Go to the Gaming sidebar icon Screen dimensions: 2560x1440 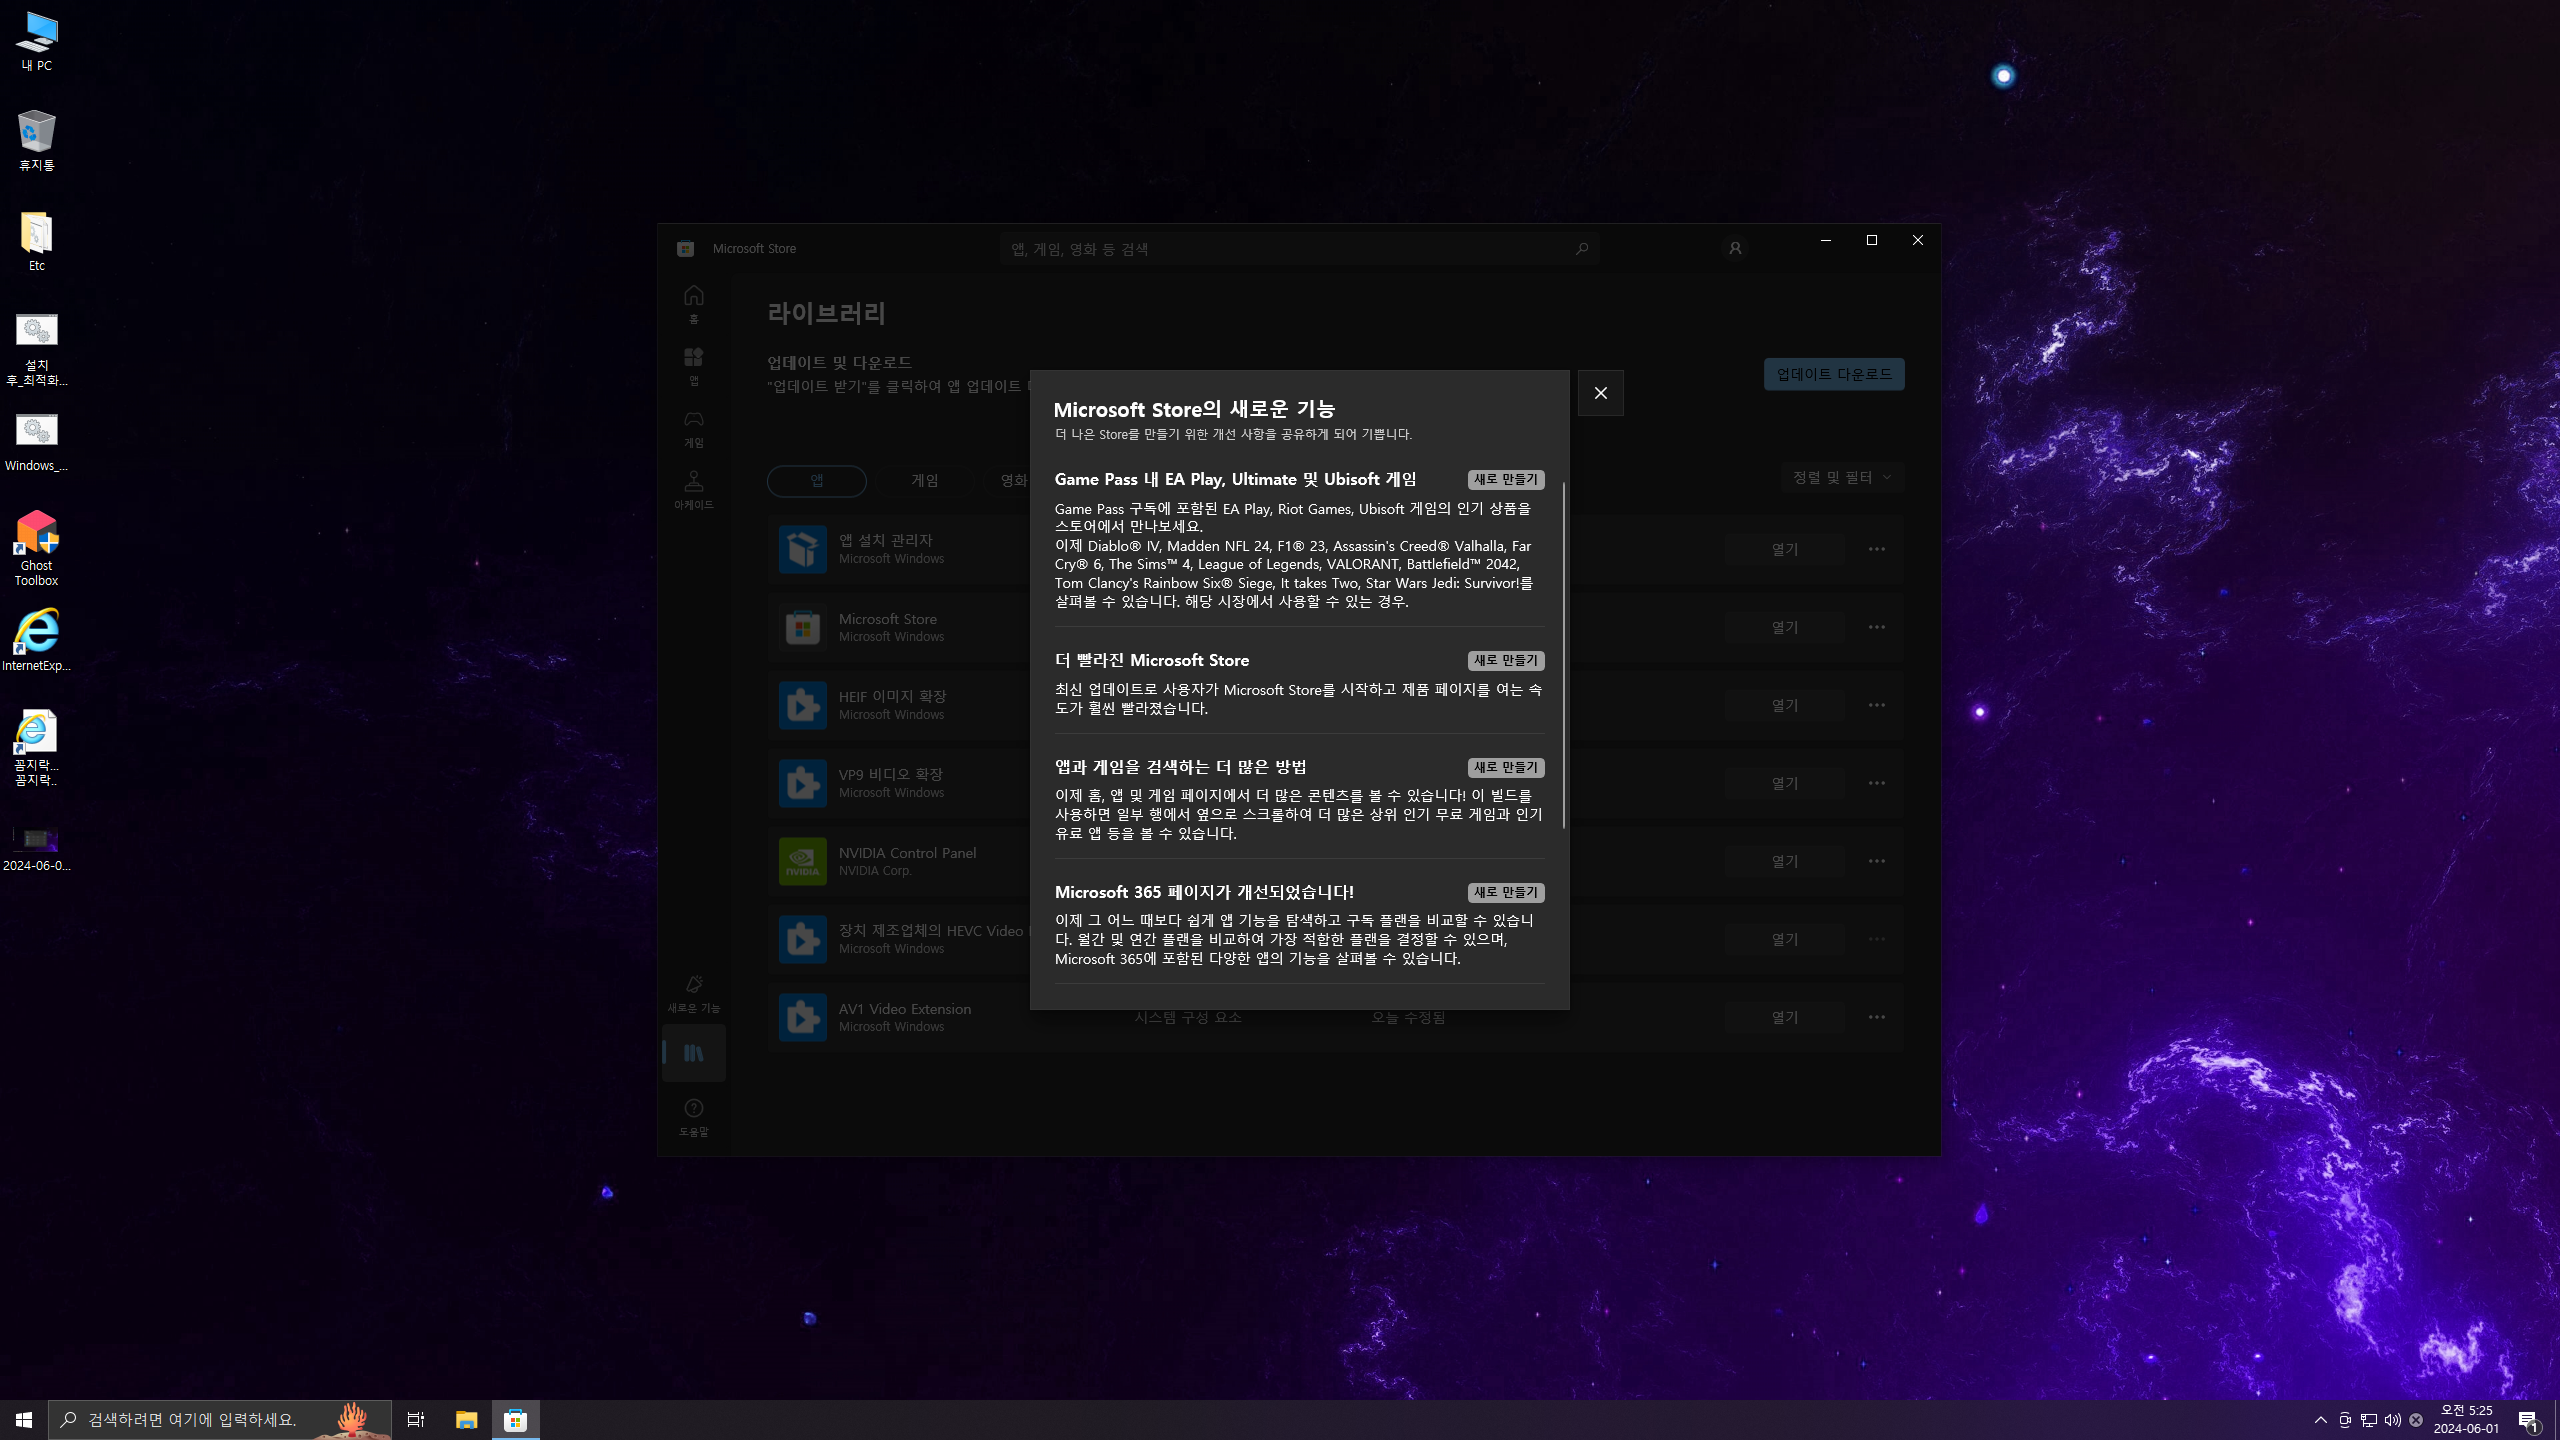point(693,427)
